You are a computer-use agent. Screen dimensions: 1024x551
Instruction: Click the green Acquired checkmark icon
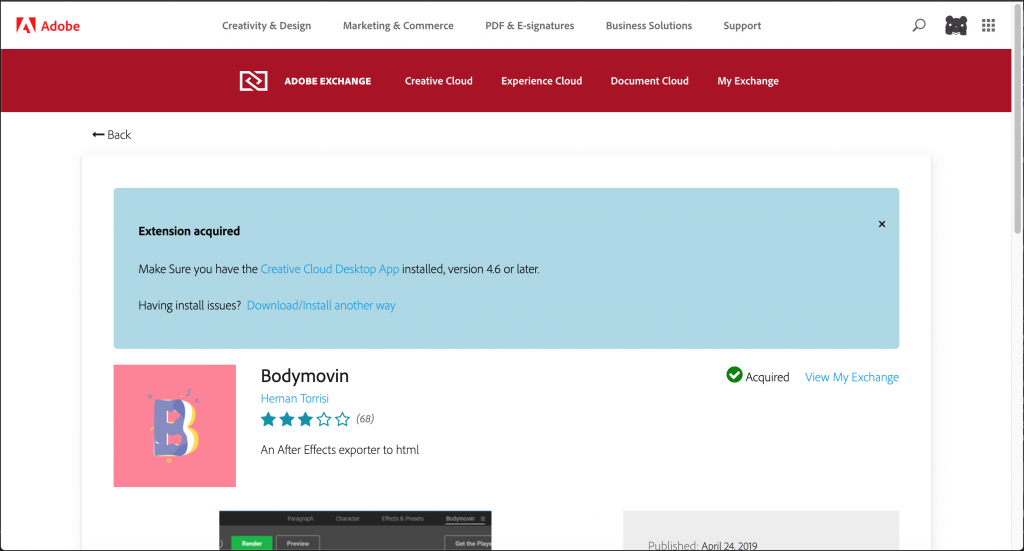point(734,375)
